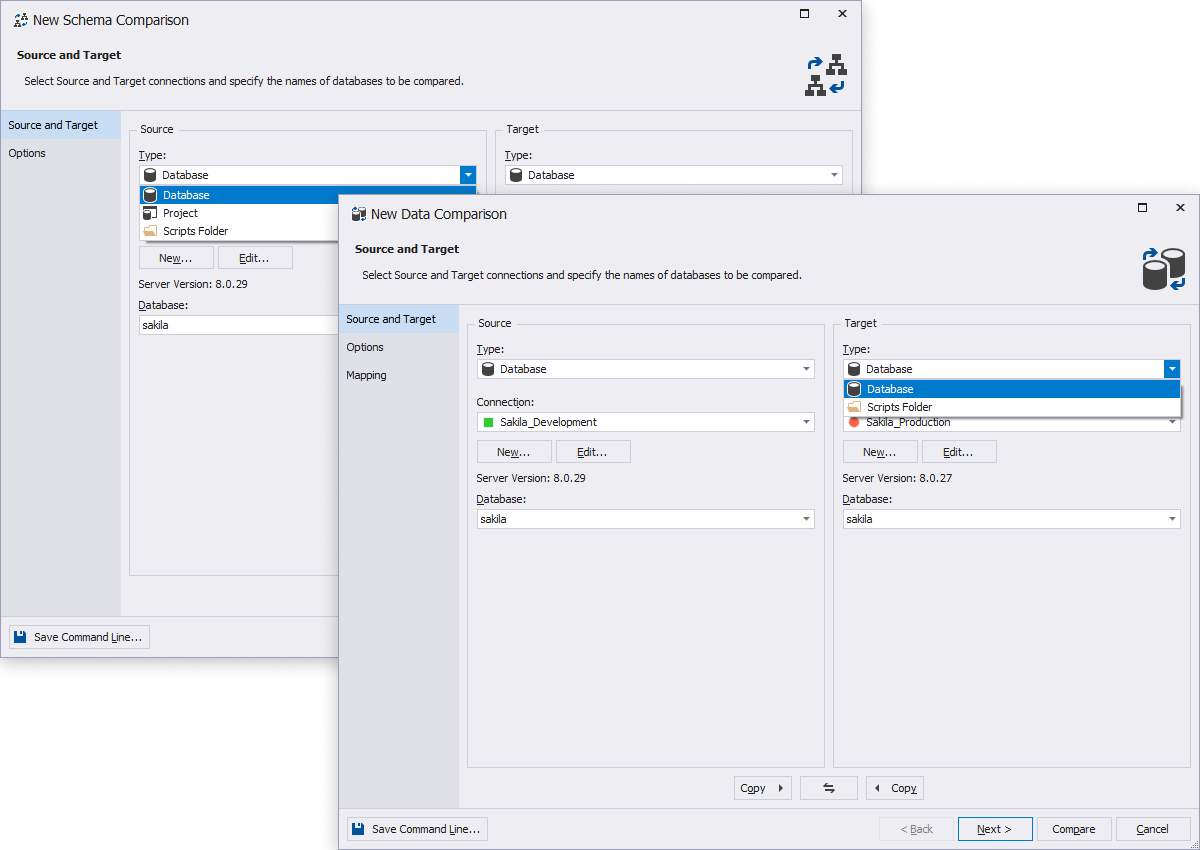This screenshot has height=850, width=1200.
Task: Click the Project icon in Schema Comparison dropdown list
Action: click(150, 213)
